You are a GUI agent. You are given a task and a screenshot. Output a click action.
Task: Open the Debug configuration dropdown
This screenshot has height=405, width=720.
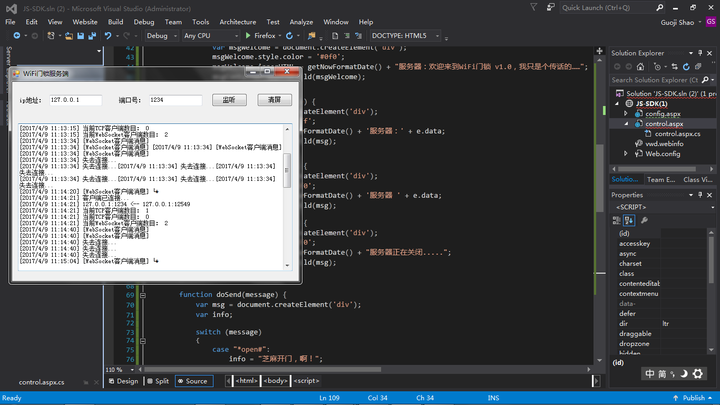pos(160,35)
